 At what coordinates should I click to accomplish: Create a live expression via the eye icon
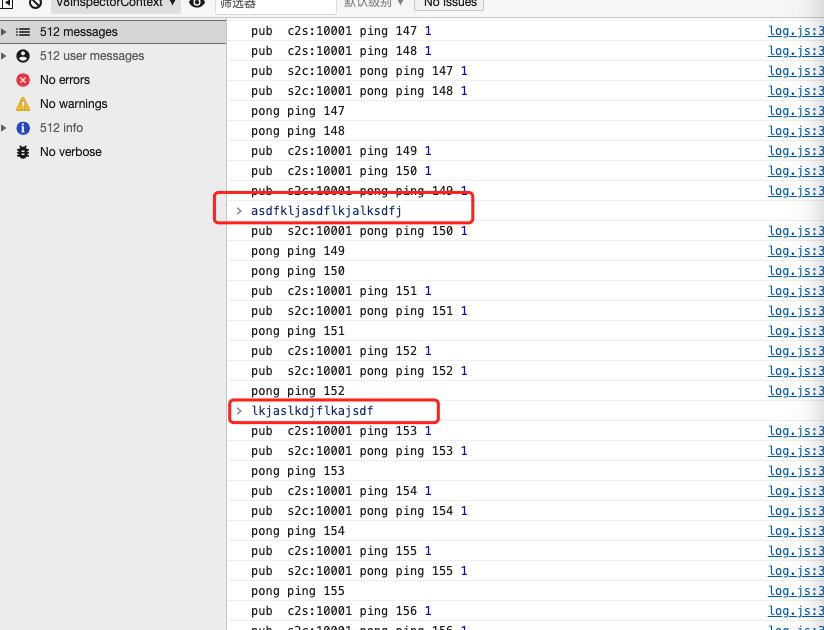tap(196, 4)
